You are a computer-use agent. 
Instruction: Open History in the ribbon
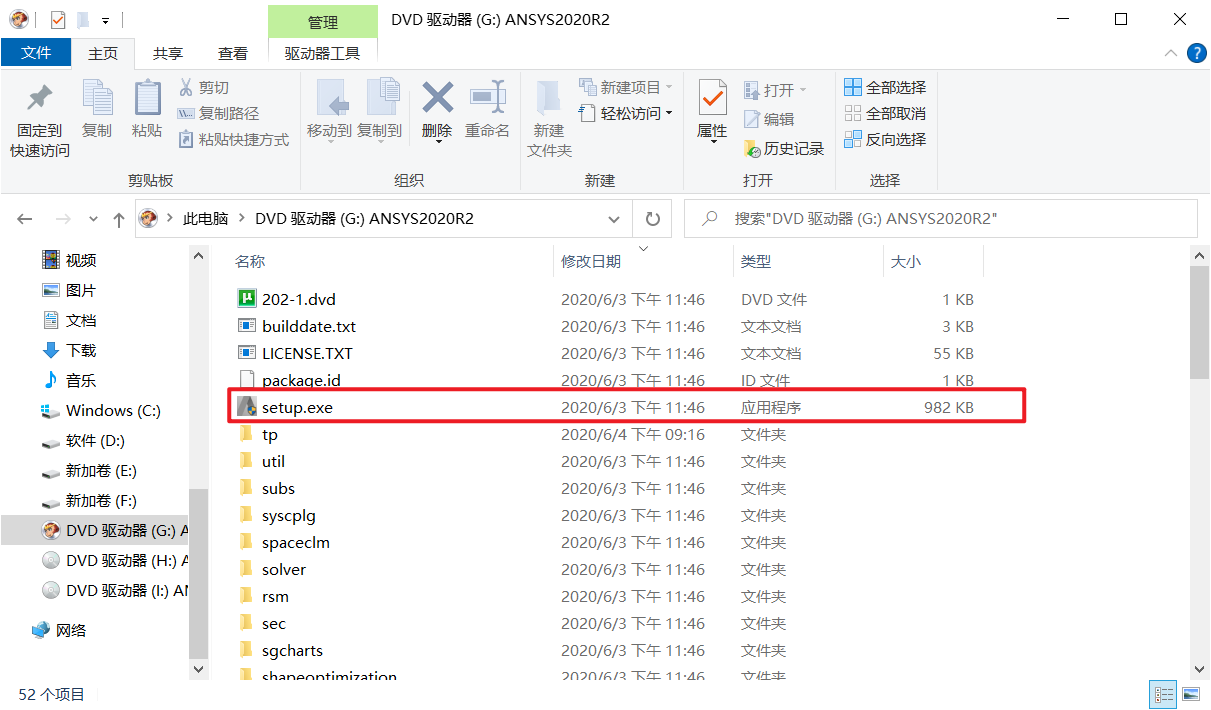(x=784, y=148)
